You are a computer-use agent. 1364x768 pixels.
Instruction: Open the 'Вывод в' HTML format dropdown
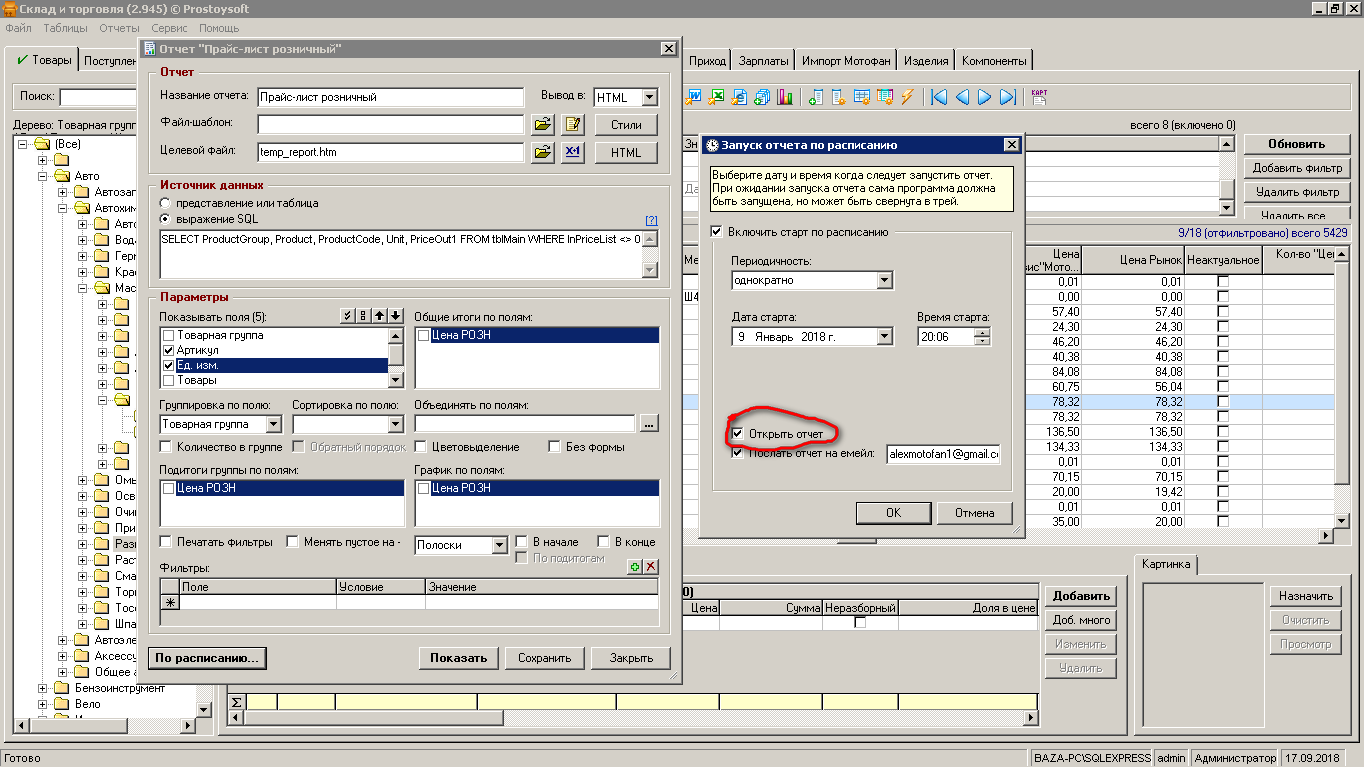[x=649, y=97]
